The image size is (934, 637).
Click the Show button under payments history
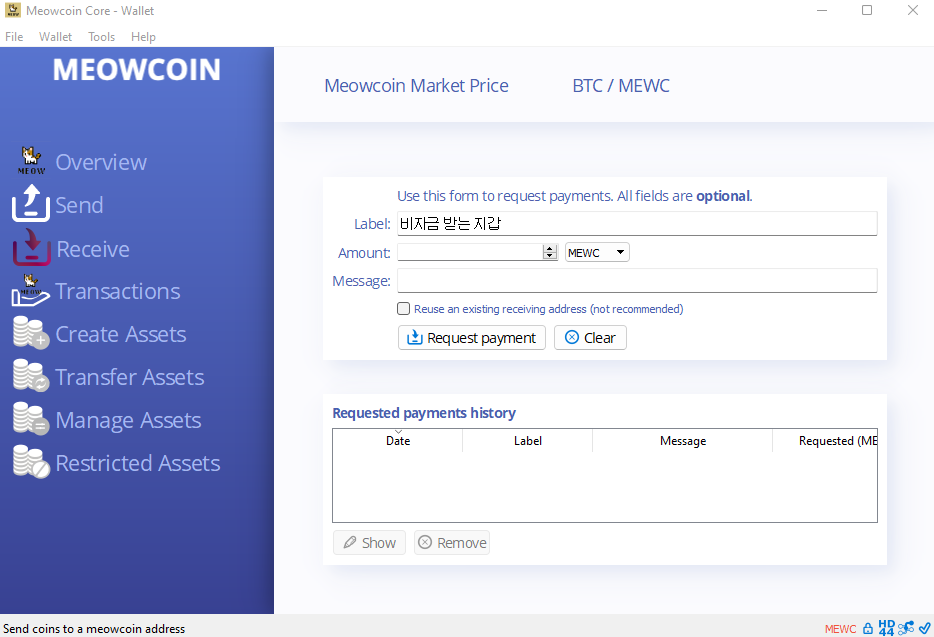tap(369, 543)
